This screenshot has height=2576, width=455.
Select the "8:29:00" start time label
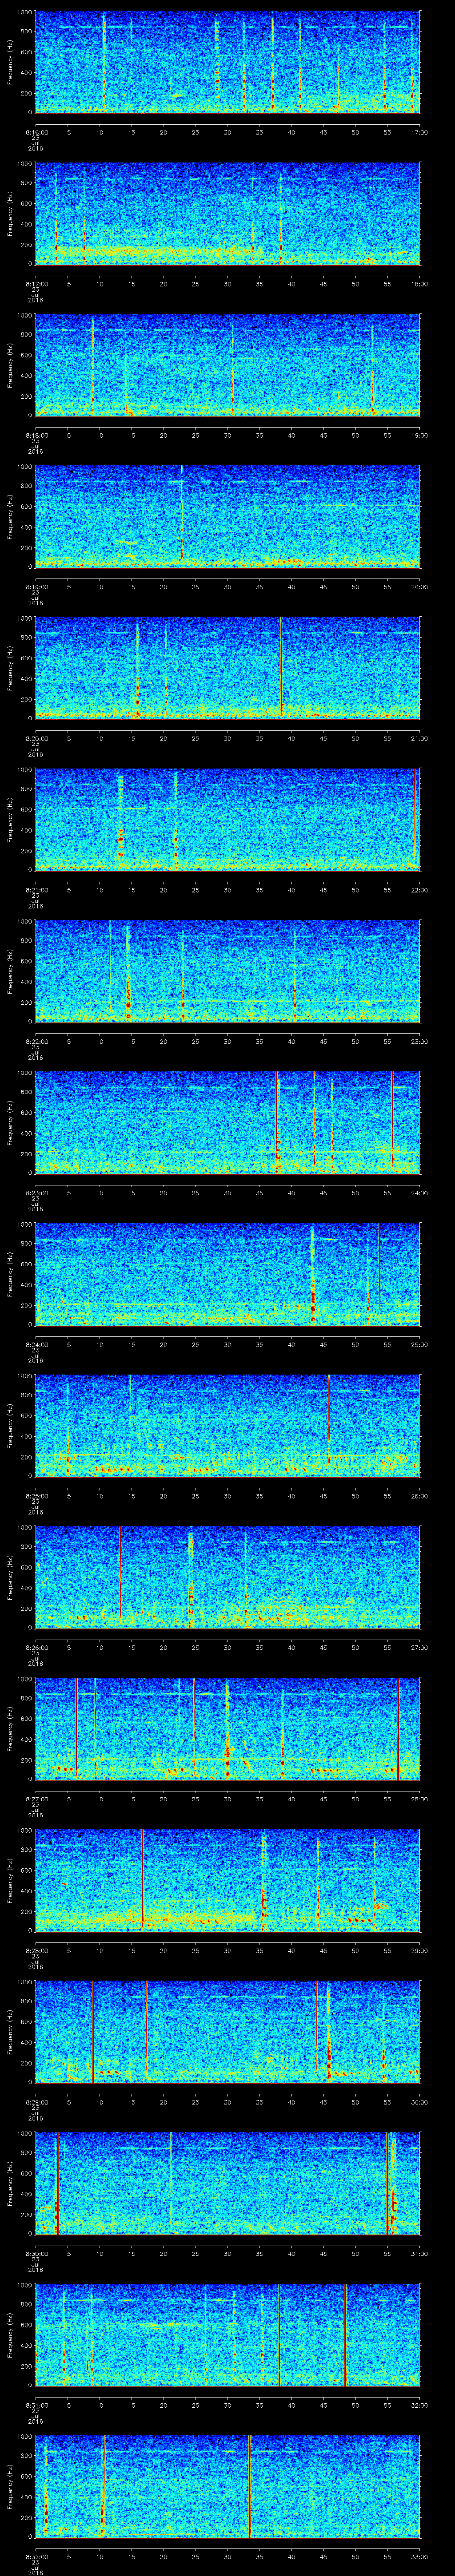[36, 2102]
